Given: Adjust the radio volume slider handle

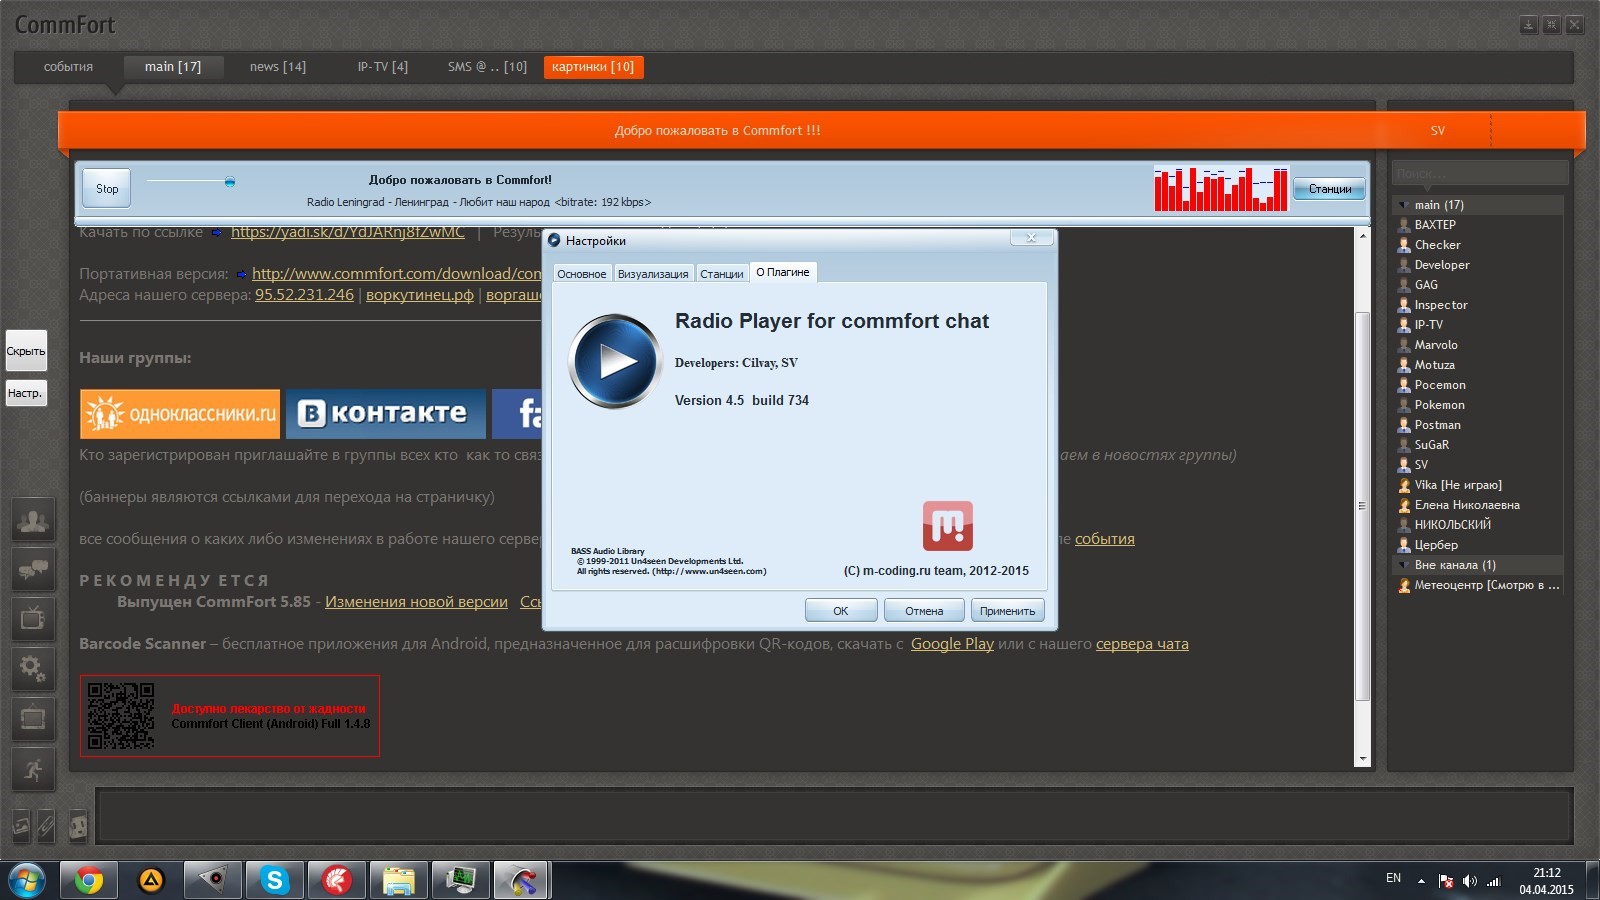Looking at the screenshot, I should (230, 182).
